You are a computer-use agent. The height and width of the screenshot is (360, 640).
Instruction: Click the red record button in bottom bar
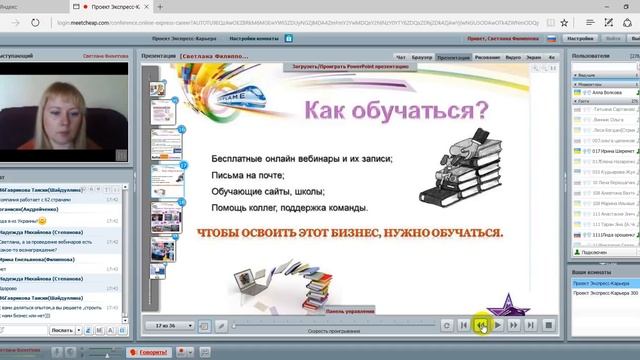[x=182, y=352]
